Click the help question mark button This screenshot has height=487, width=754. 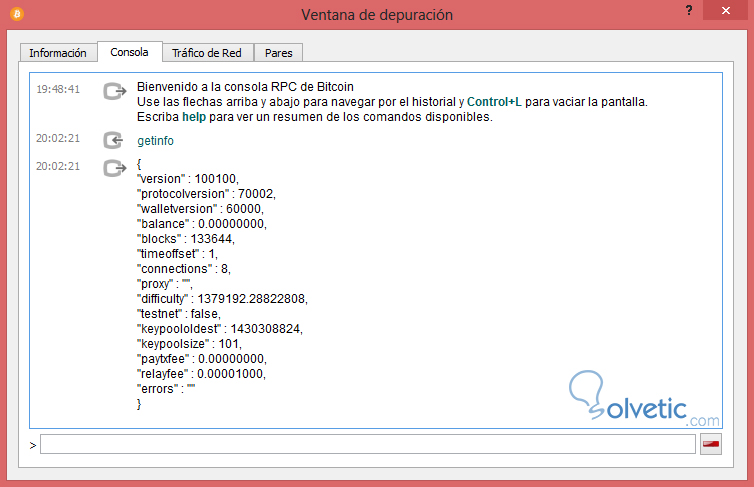689,10
